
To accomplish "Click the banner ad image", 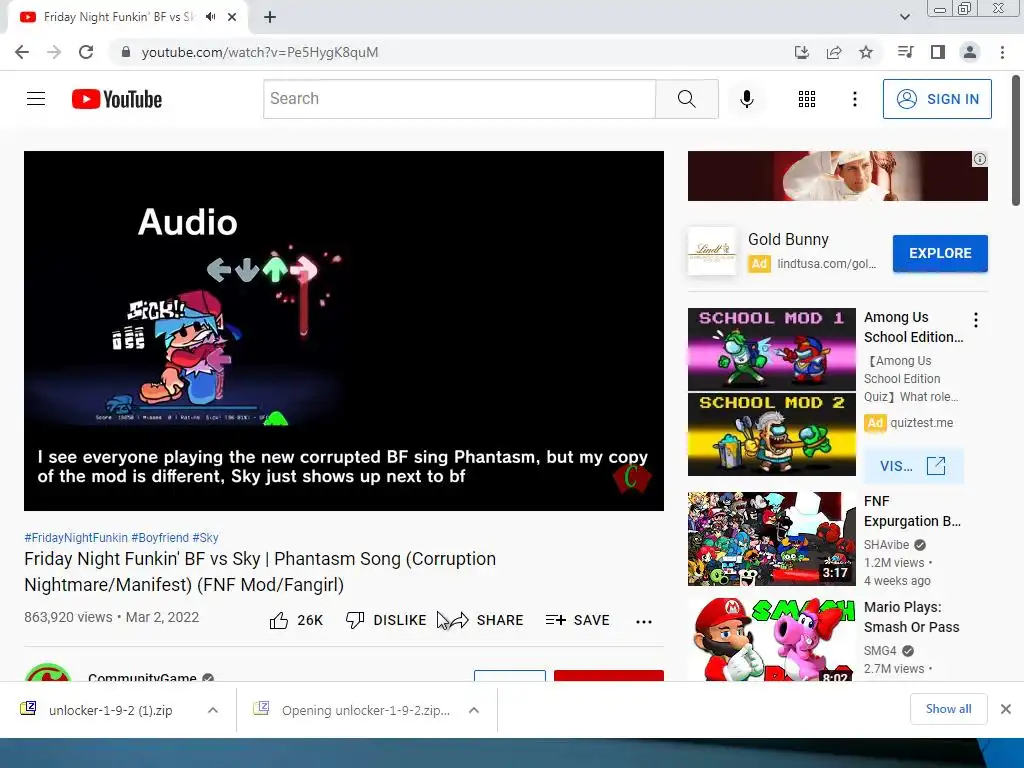I will (837, 176).
